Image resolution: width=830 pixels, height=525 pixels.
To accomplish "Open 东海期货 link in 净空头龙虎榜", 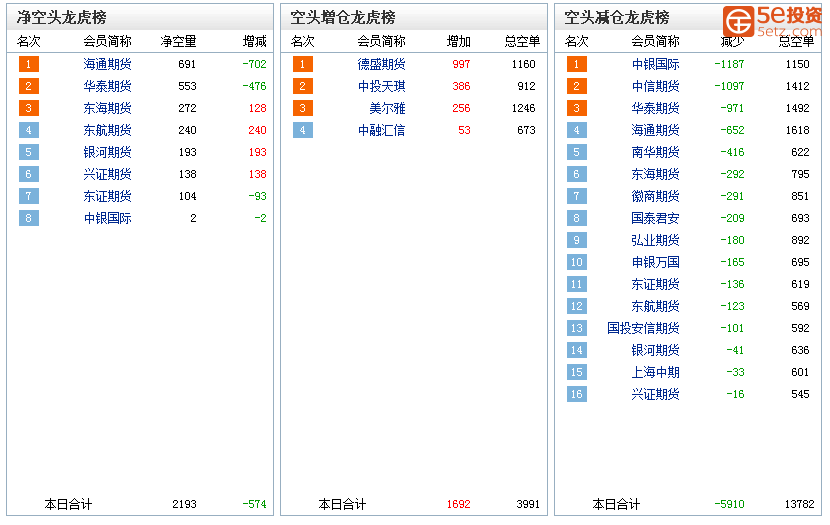I will [x=107, y=108].
